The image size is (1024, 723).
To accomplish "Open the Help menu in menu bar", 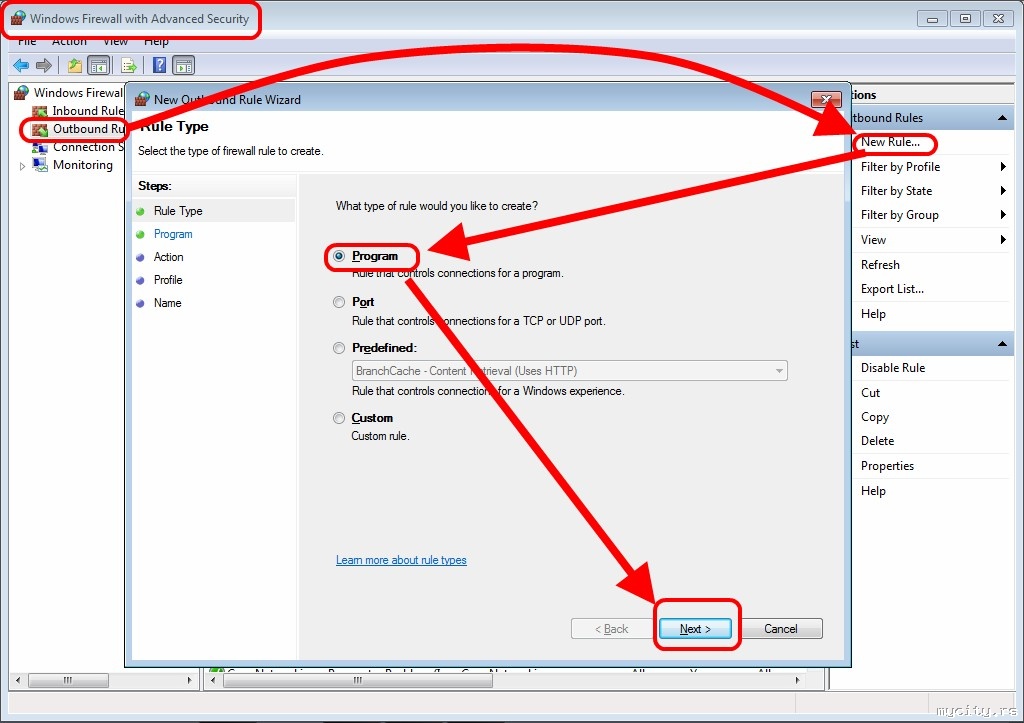I will [156, 41].
